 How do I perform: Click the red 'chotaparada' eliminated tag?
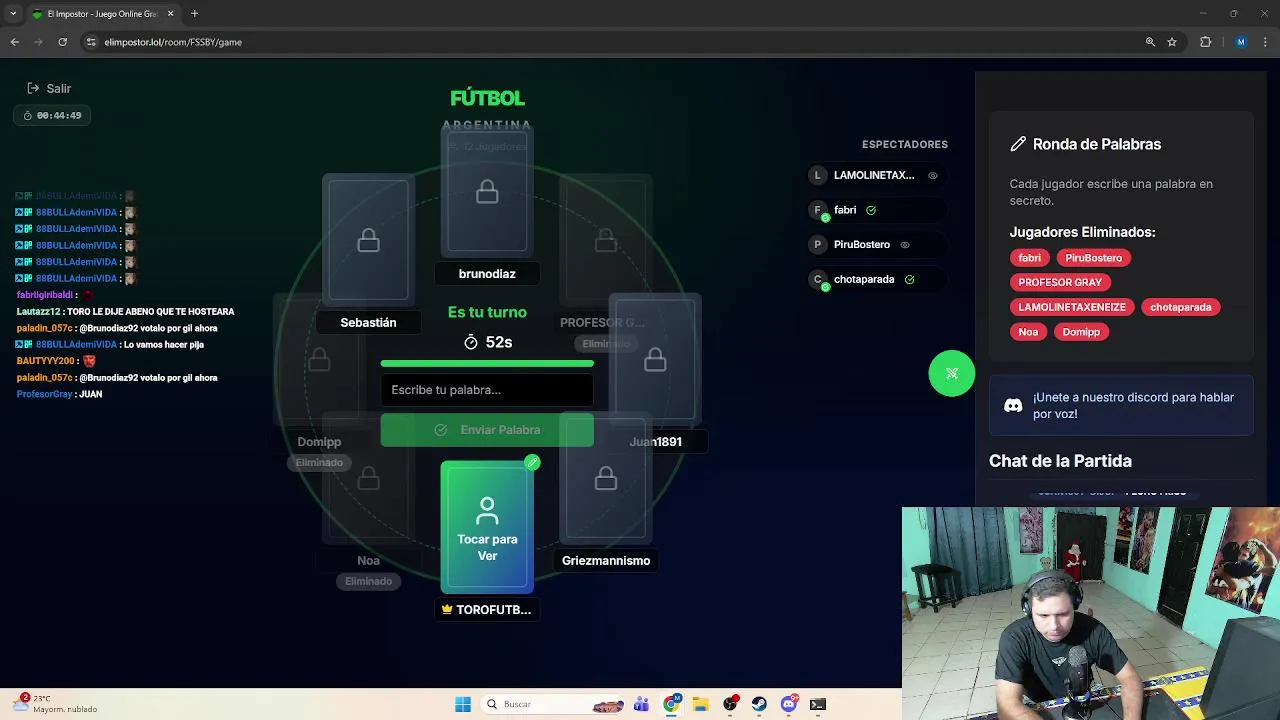[x=1180, y=307]
